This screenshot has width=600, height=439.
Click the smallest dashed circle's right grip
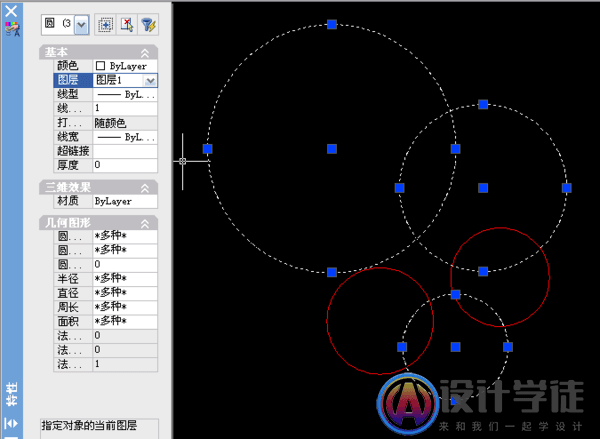508,347
